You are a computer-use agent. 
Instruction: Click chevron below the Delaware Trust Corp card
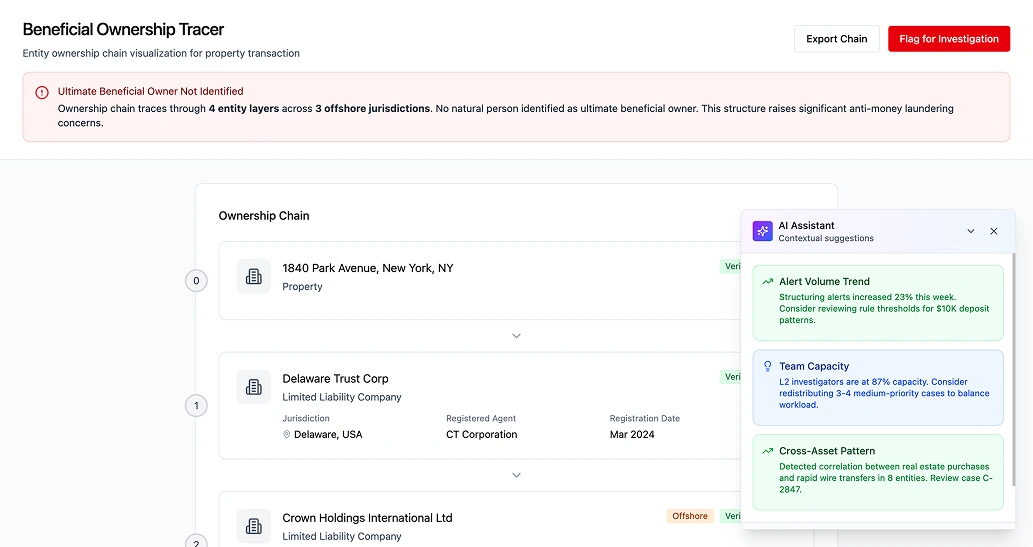516,475
